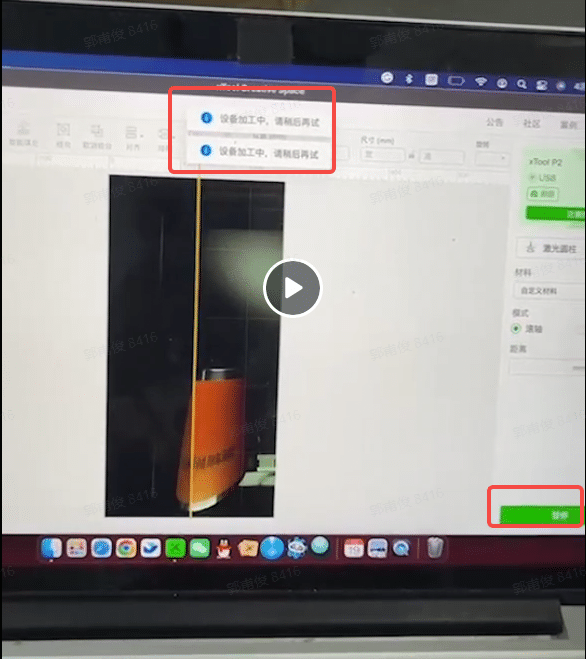This screenshot has height=659, width=586.
Task: Open the dropdown right of size fields
Action: (491, 158)
